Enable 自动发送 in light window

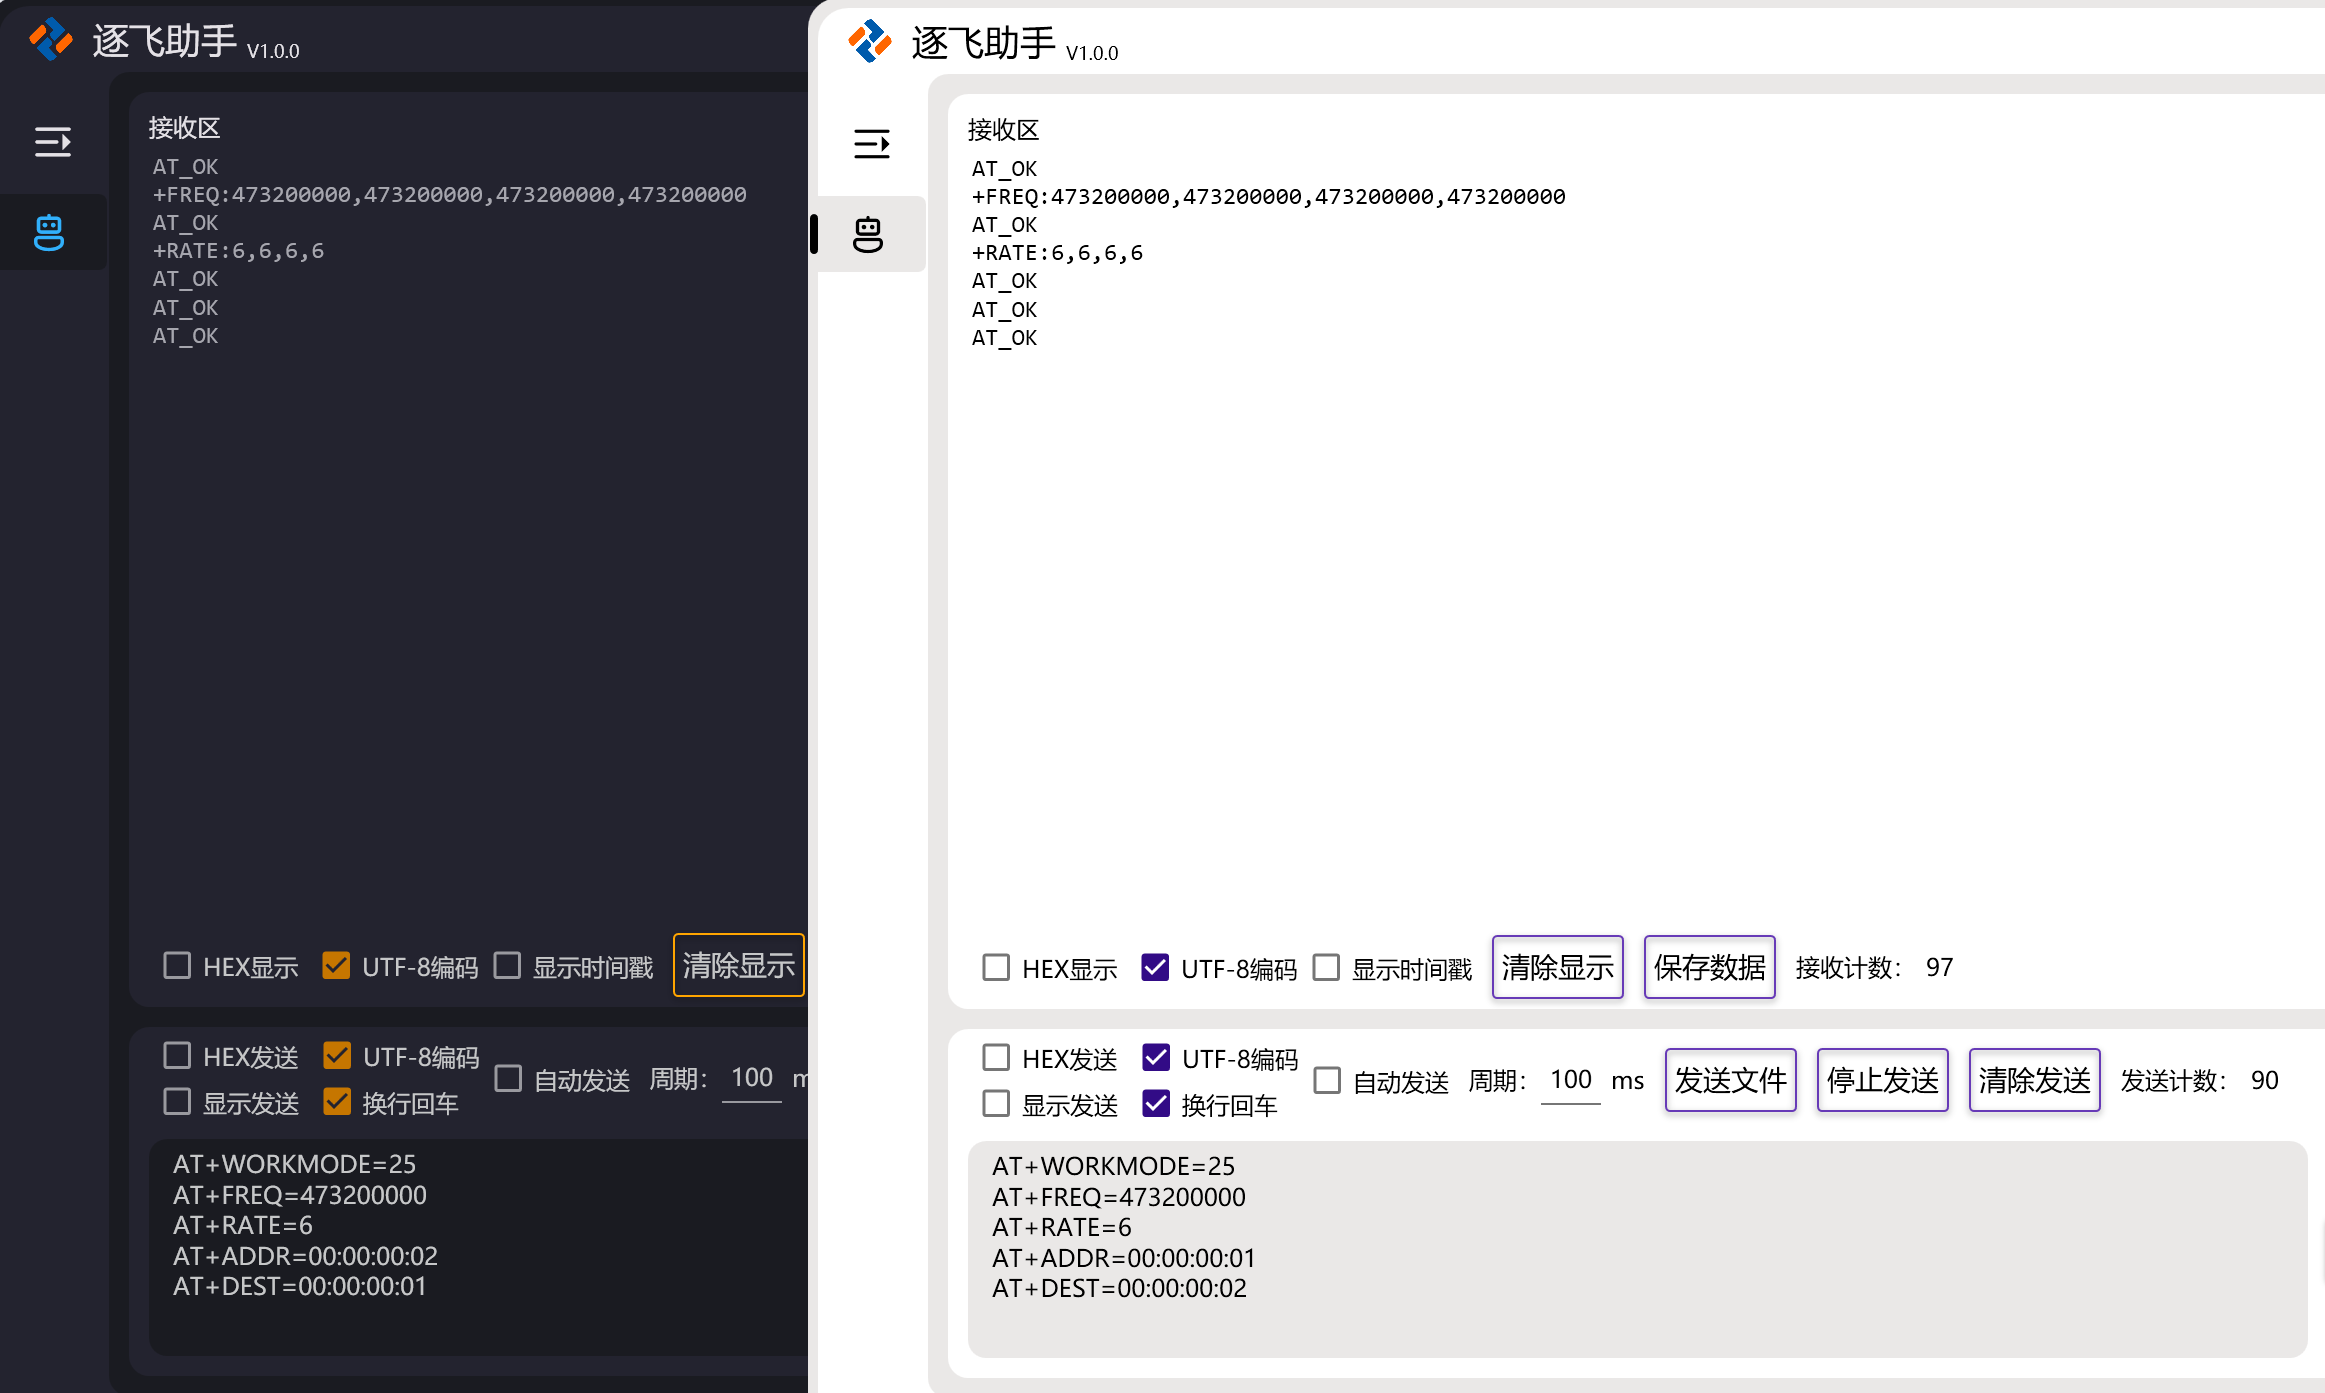(x=1327, y=1080)
